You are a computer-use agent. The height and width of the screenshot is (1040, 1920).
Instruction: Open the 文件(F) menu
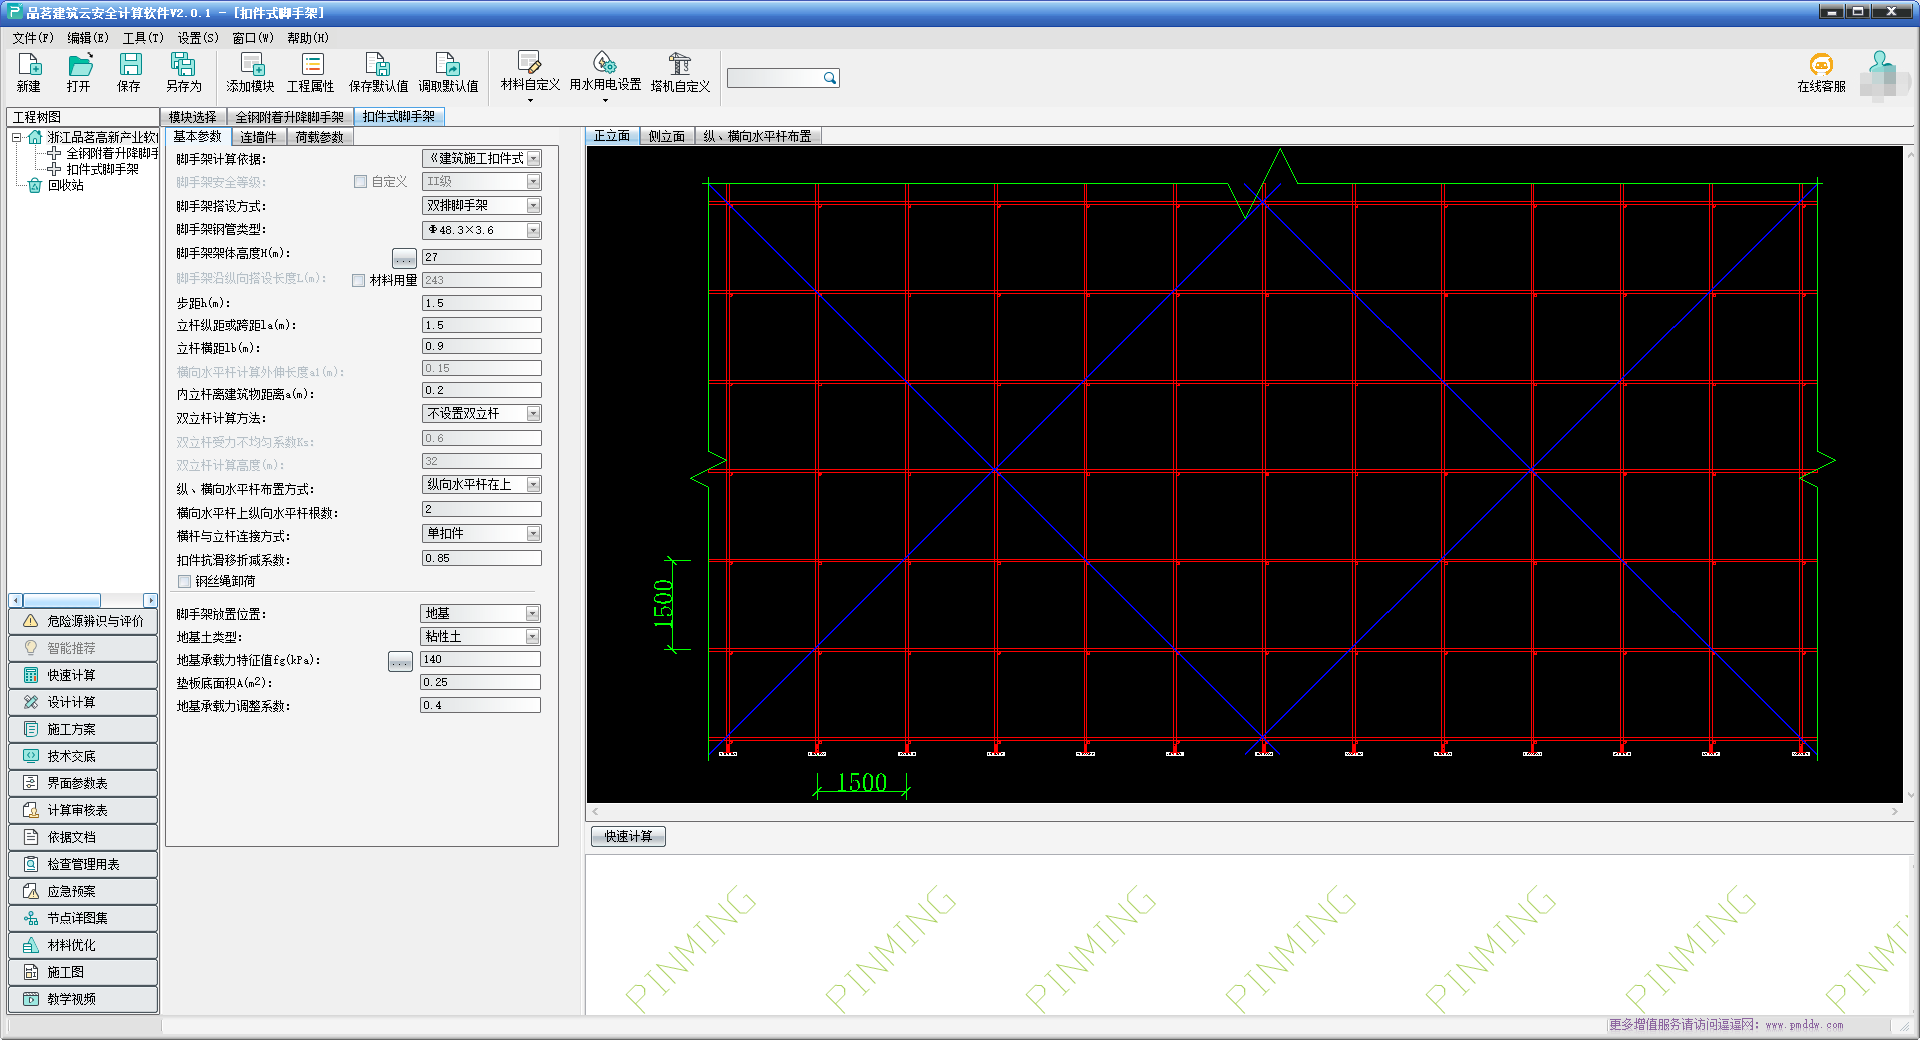click(x=33, y=38)
